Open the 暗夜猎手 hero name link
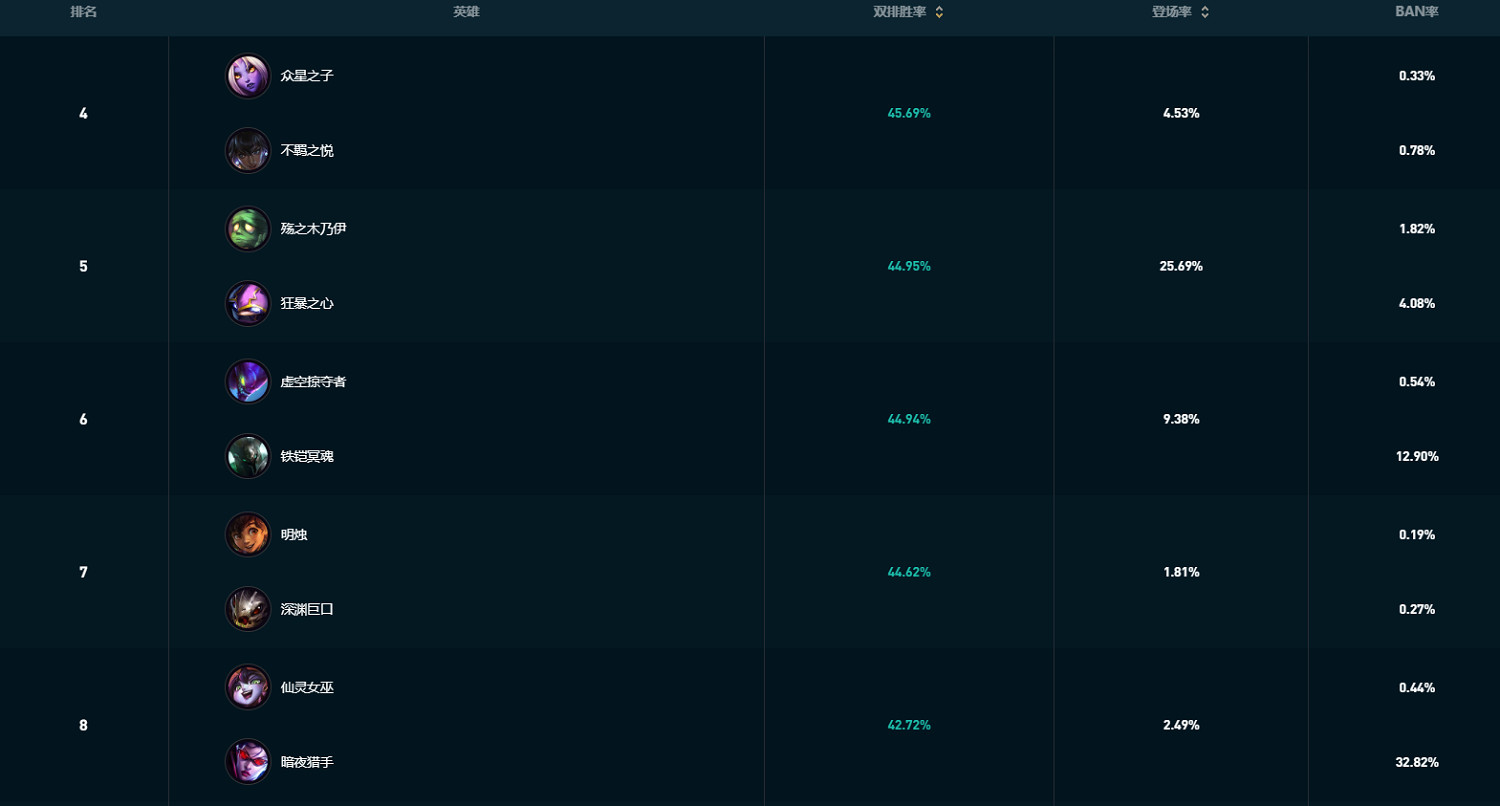The image size is (1500, 806). click(x=307, y=763)
